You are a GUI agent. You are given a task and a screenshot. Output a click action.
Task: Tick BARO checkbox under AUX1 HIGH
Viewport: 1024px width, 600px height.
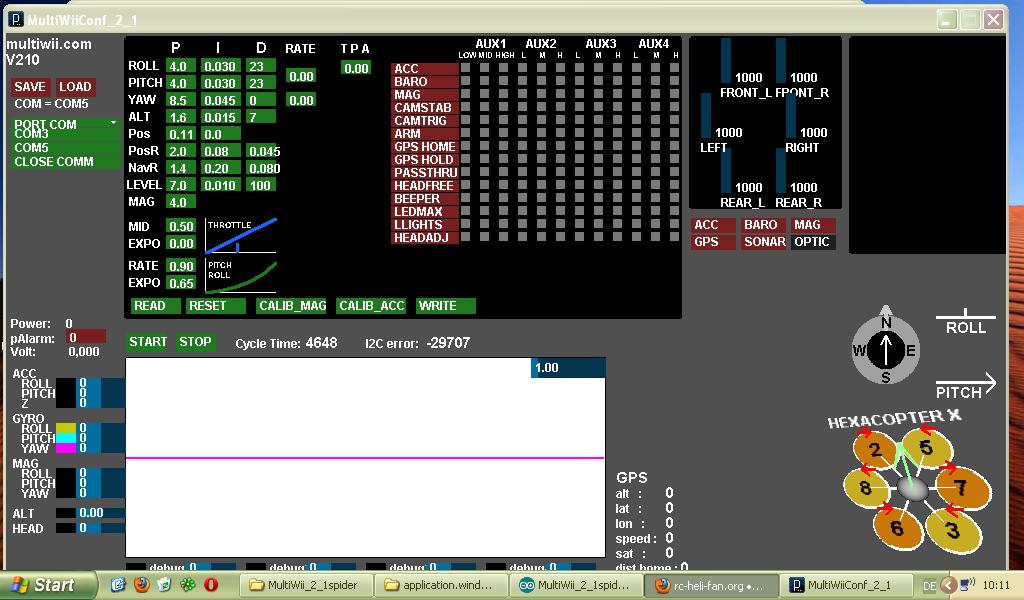[505, 82]
